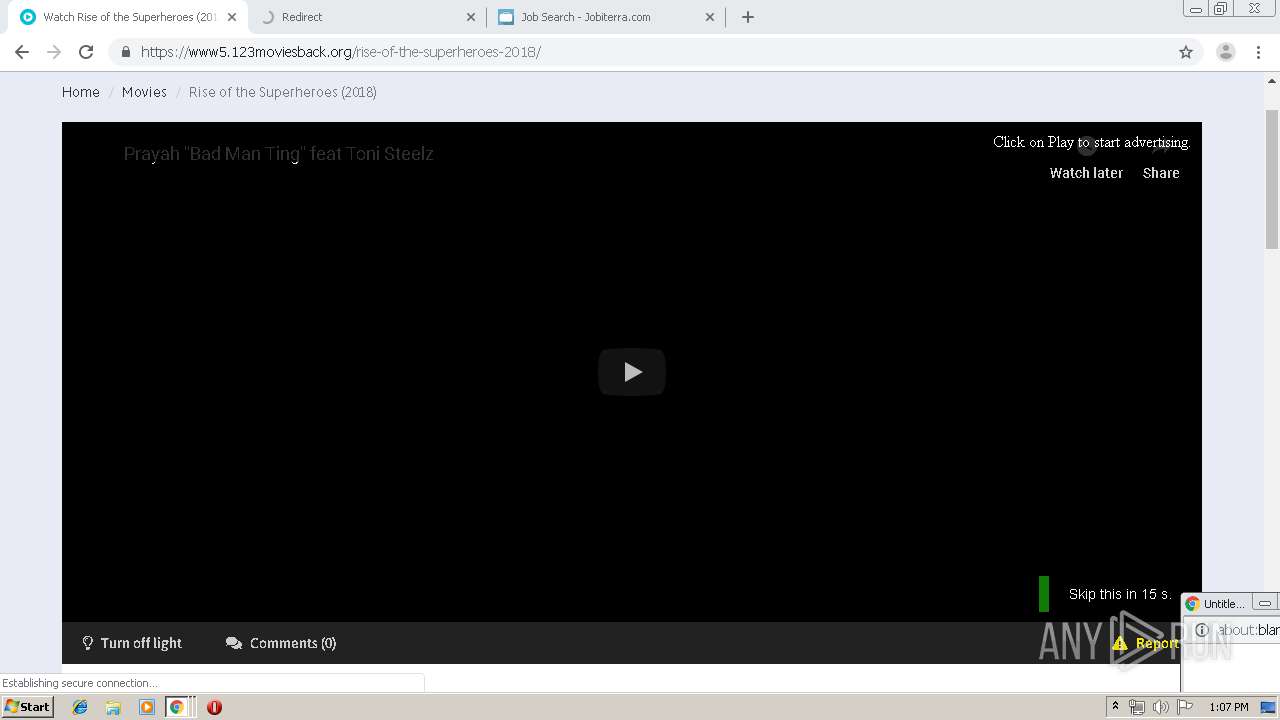This screenshot has width=1280, height=720.
Task: Show hidden system tray icons
Action: click(x=1115, y=707)
